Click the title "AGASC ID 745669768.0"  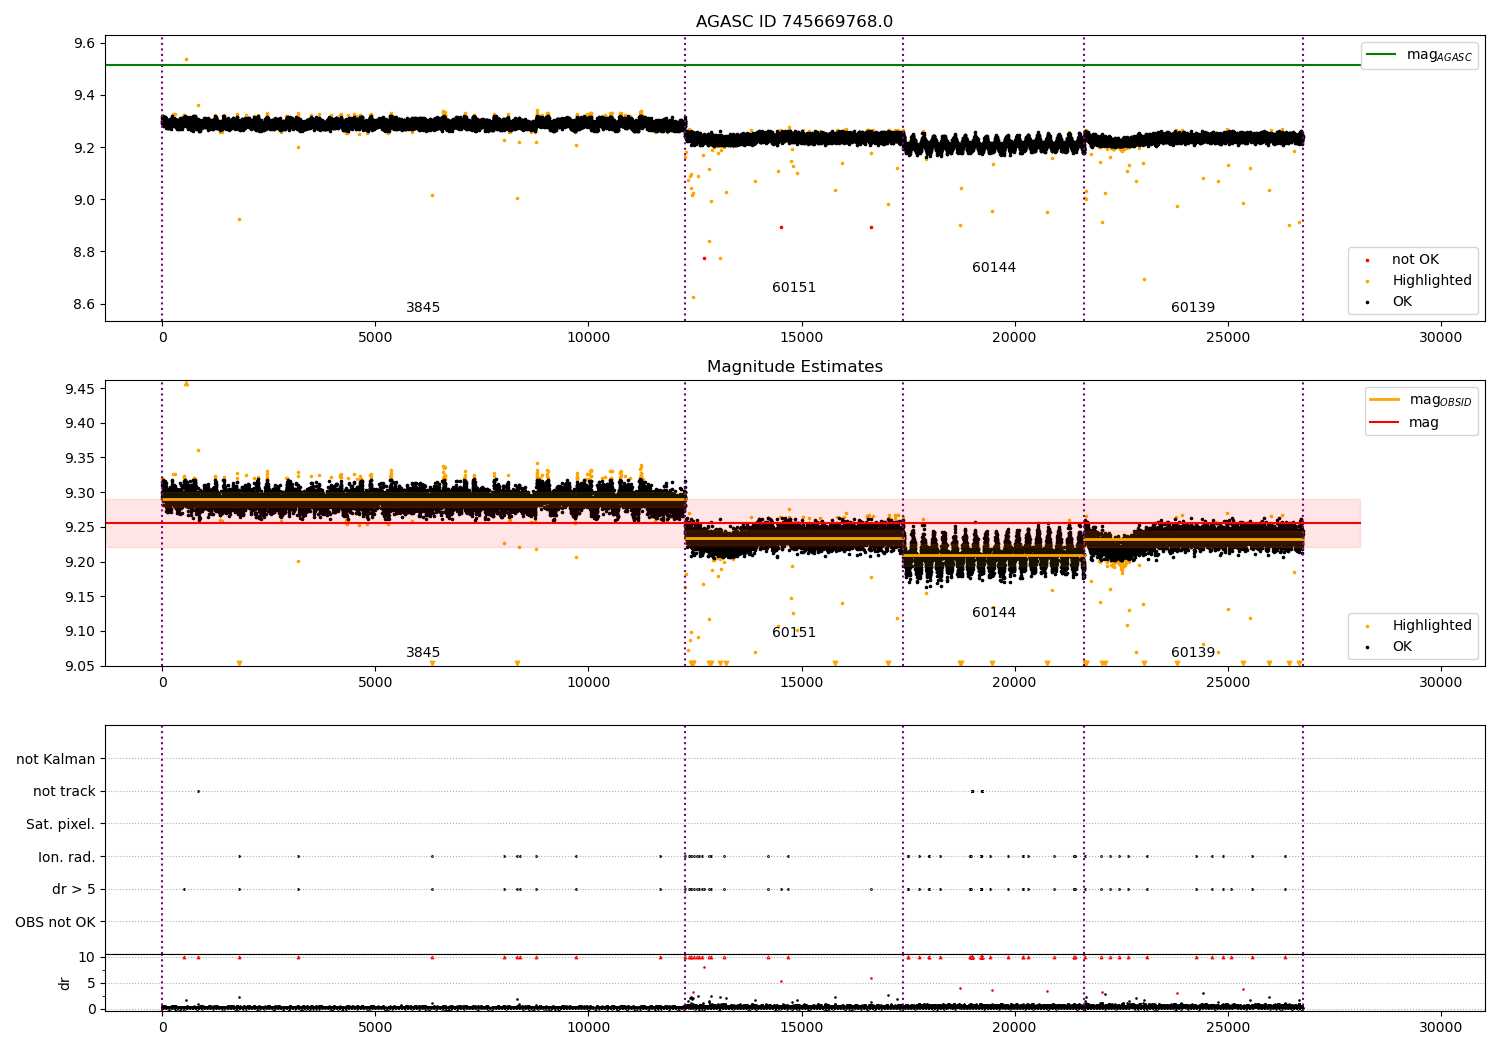[794, 22]
